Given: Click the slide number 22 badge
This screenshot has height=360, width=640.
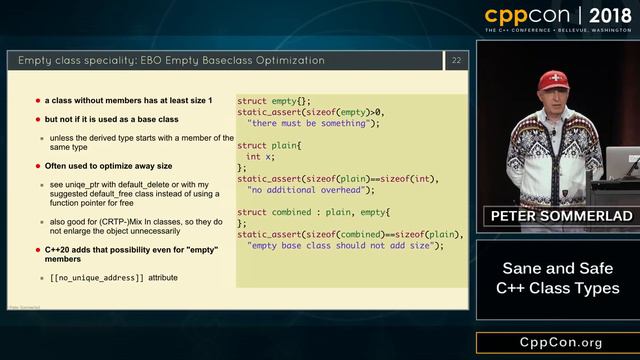Looking at the screenshot, I should click(x=456, y=60).
